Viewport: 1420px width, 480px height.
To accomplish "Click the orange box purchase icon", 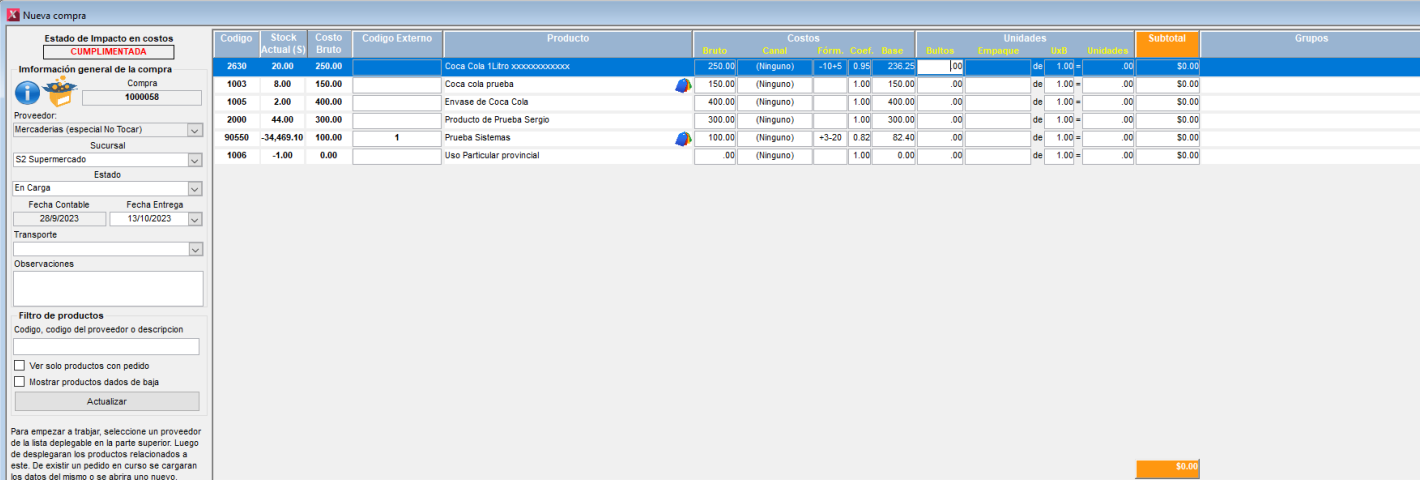I will tap(61, 92).
